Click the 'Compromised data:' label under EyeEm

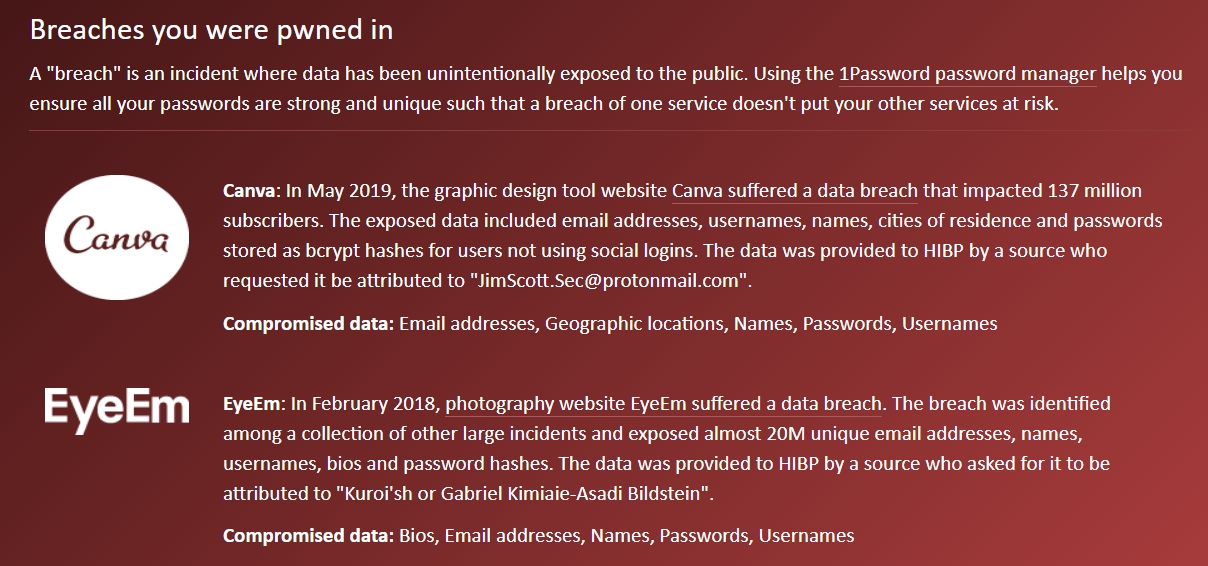click(309, 536)
